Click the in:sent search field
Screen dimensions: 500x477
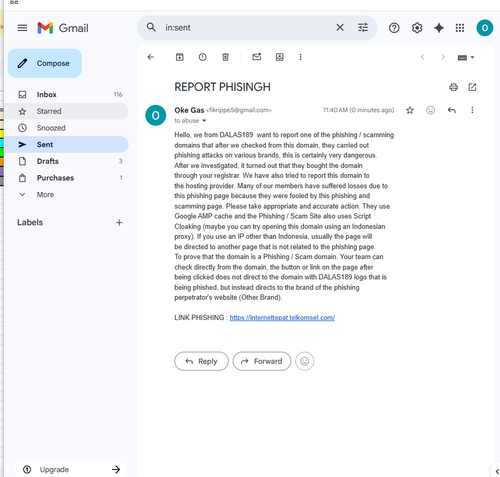click(x=247, y=28)
